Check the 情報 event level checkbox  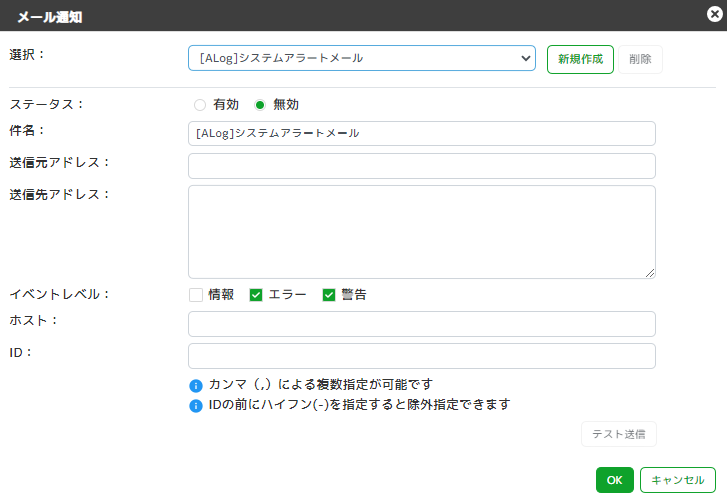(x=196, y=295)
